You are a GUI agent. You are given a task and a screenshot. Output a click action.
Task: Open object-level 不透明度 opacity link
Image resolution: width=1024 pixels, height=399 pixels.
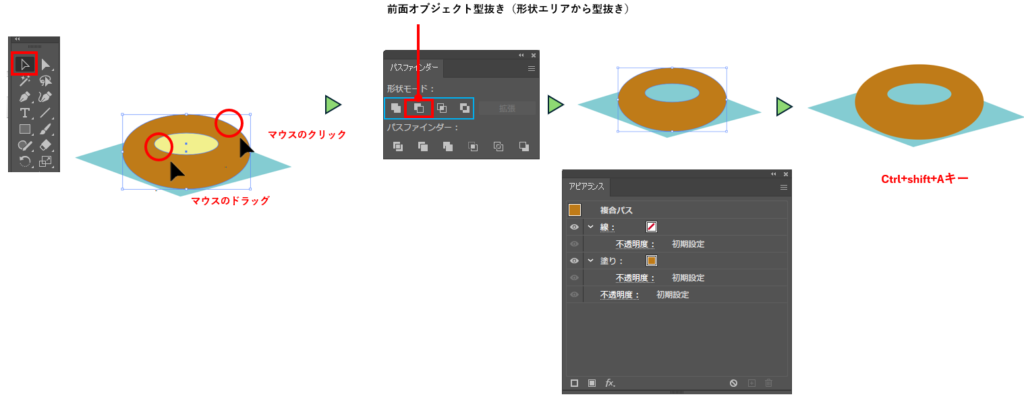tap(620, 295)
